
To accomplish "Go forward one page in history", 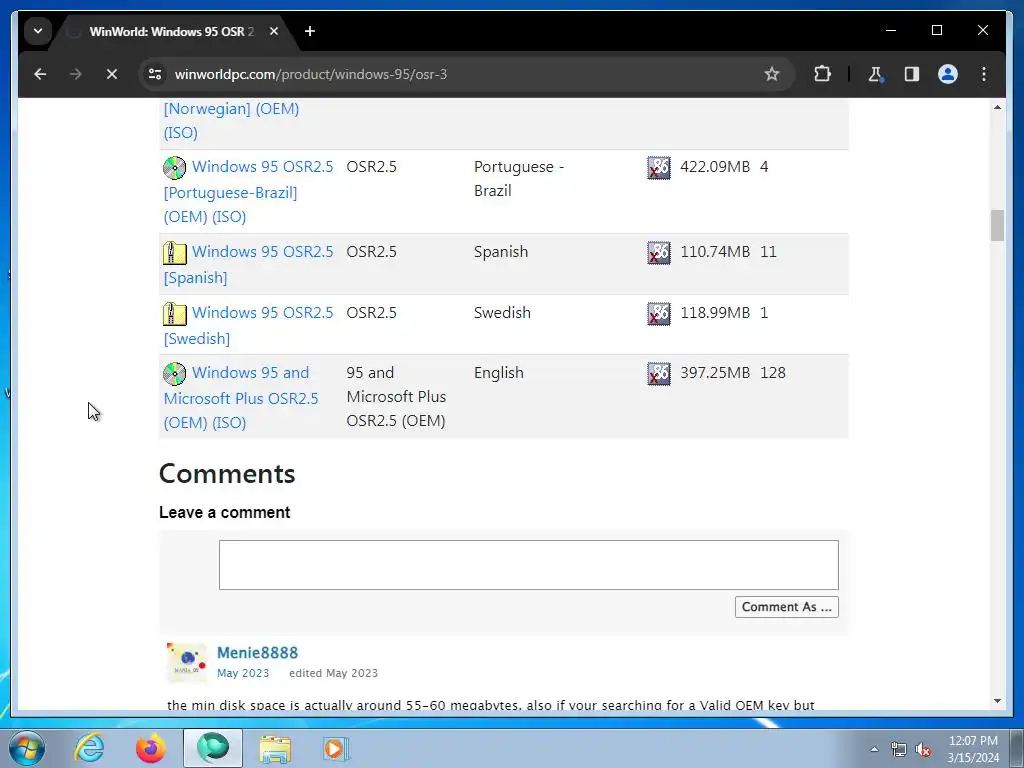I will pos(76,74).
